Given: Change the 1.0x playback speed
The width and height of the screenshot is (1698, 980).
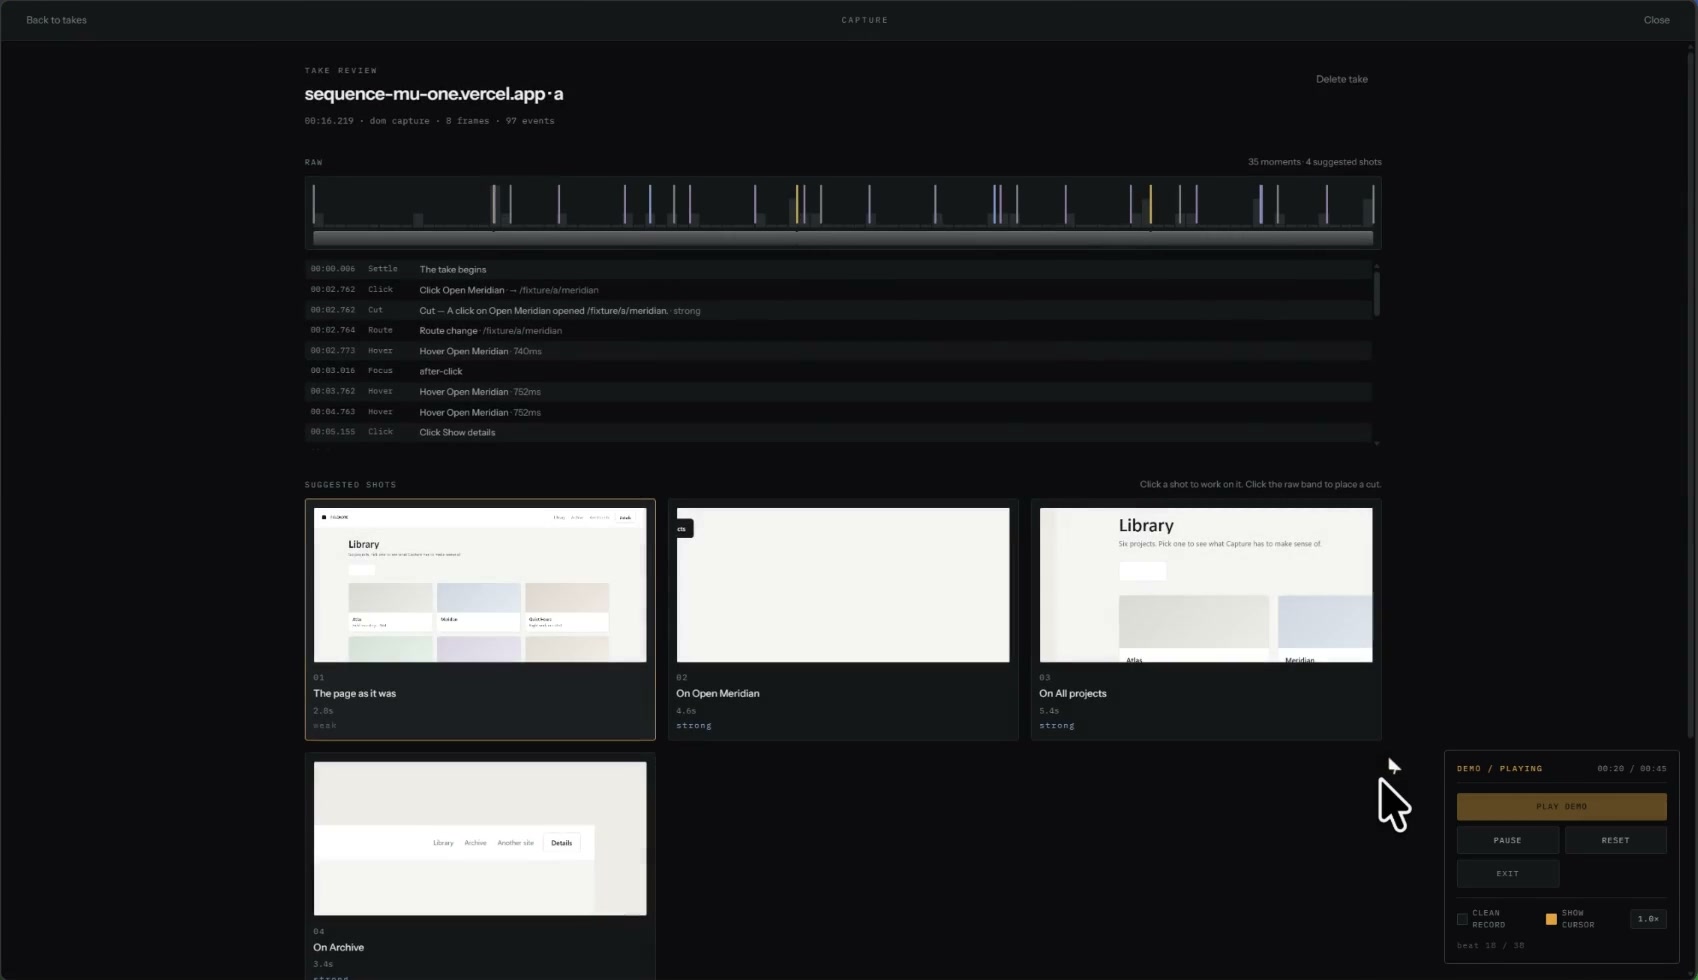Looking at the screenshot, I should click(x=1648, y=919).
